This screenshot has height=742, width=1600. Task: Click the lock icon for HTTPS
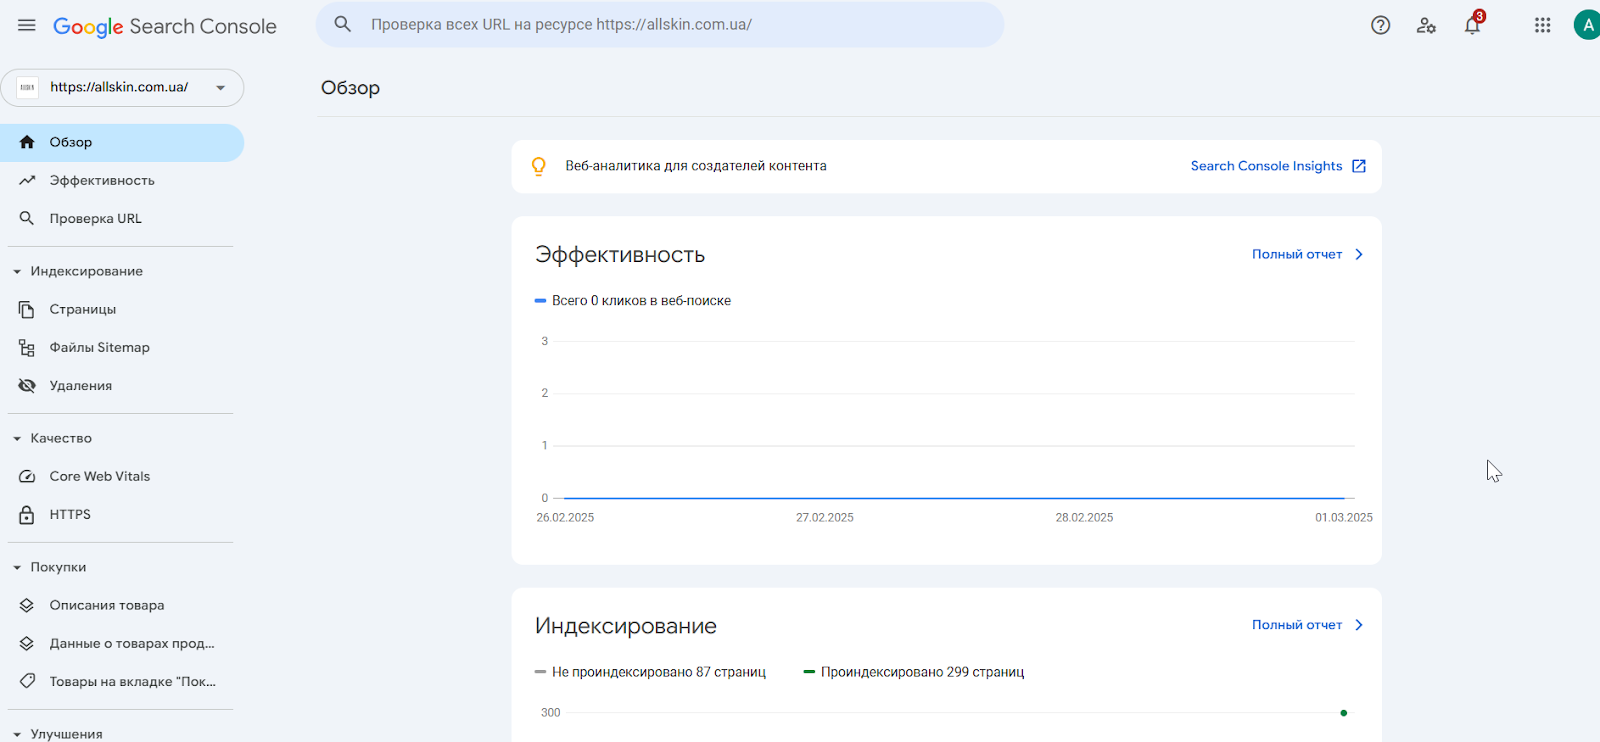pos(27,514)
